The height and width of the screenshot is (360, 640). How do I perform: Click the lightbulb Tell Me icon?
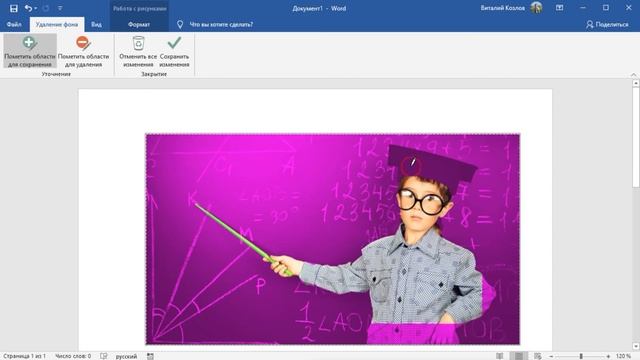180,24
